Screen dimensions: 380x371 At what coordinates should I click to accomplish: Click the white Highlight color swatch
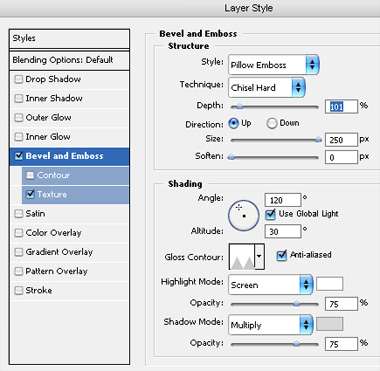coord(329,284)
